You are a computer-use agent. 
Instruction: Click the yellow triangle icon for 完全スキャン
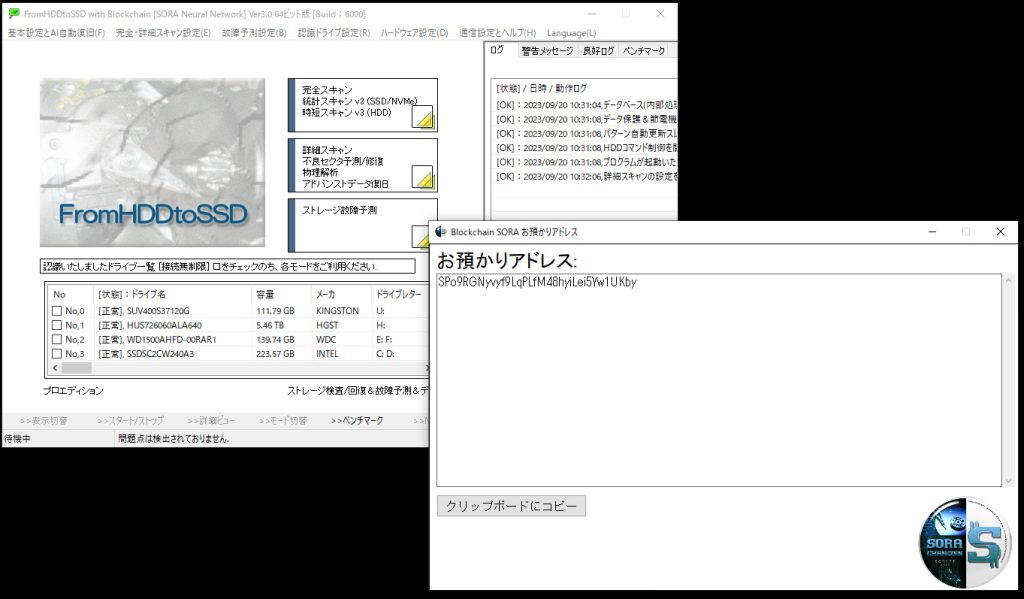click(423, 118)
